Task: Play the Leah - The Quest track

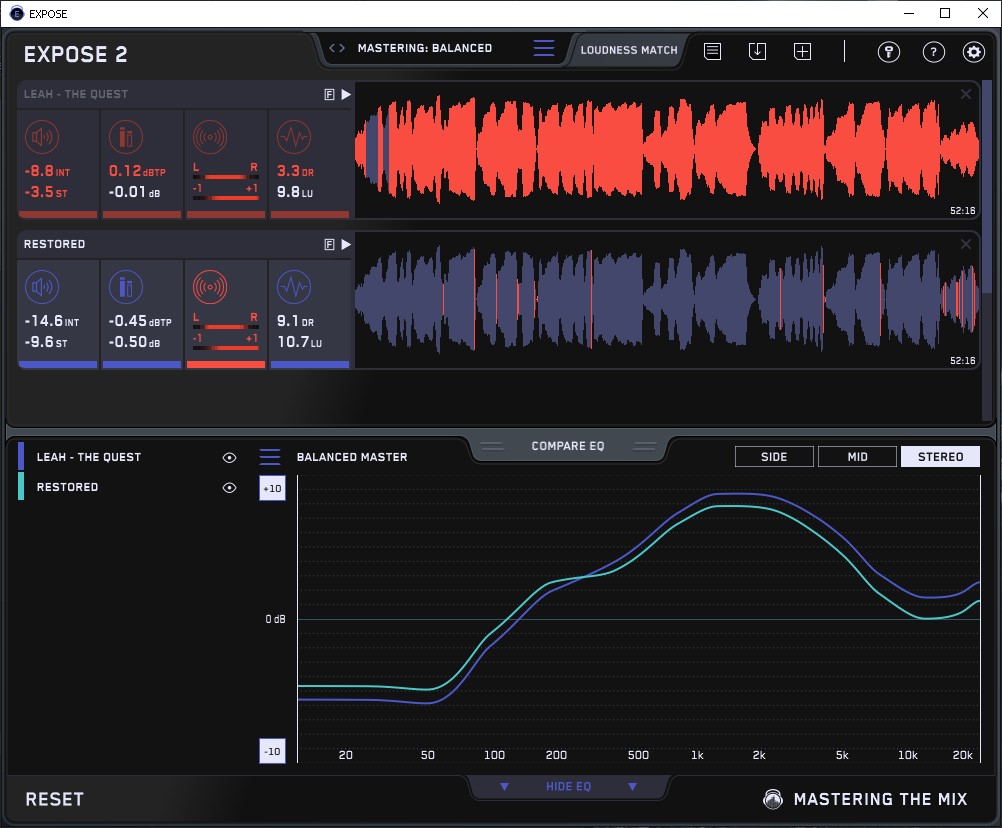Action: [346, 95]
